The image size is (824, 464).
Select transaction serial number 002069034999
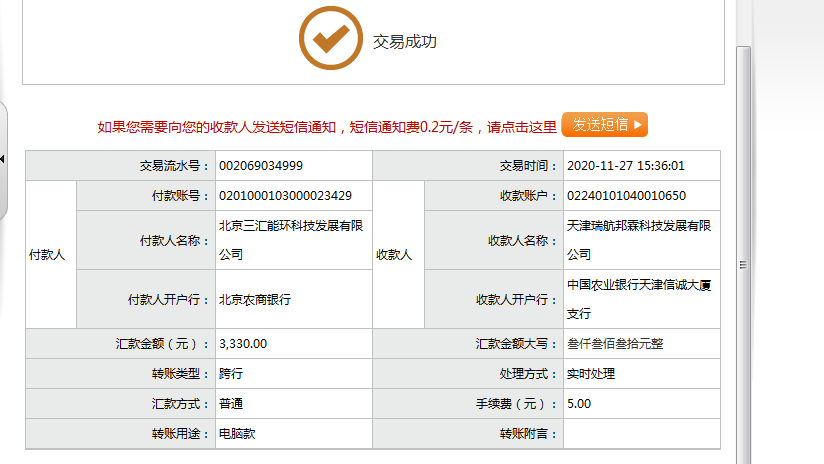[261, 166]
